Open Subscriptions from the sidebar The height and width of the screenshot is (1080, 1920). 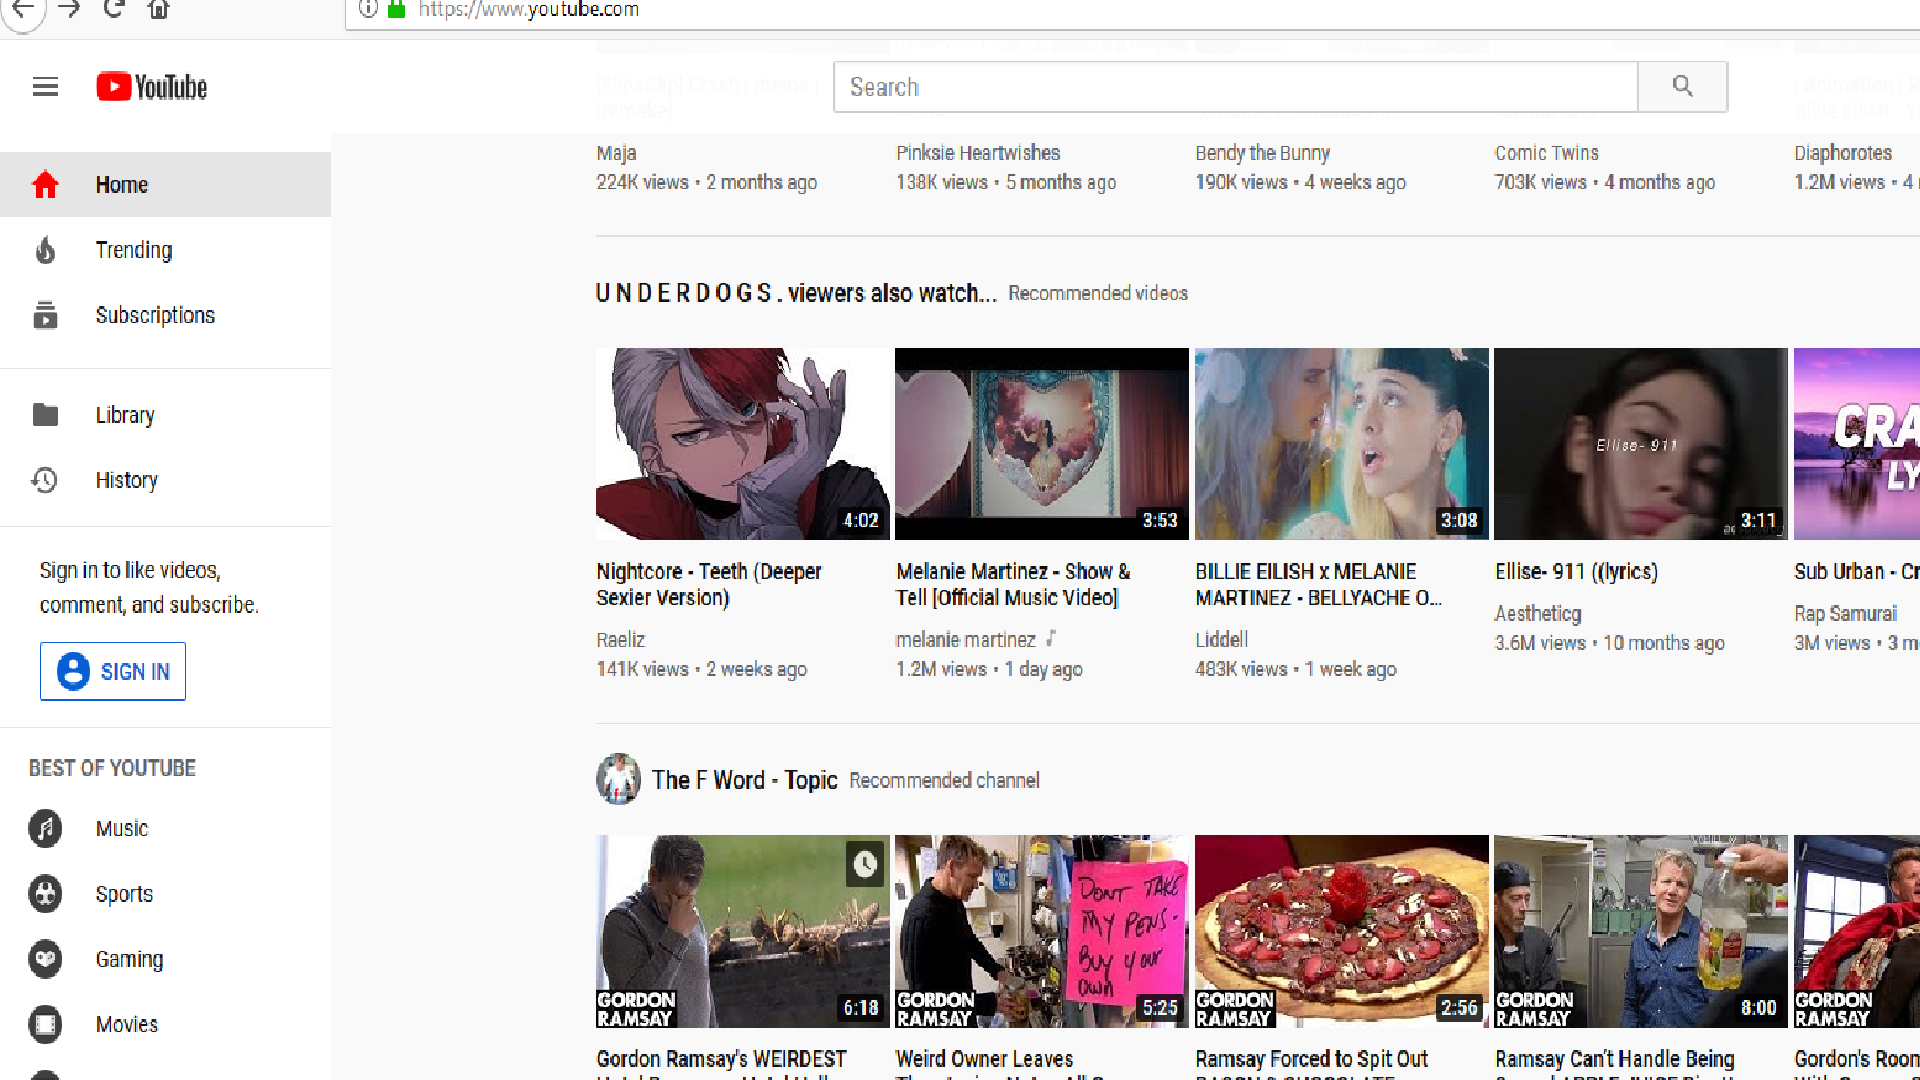pos(165,315)
